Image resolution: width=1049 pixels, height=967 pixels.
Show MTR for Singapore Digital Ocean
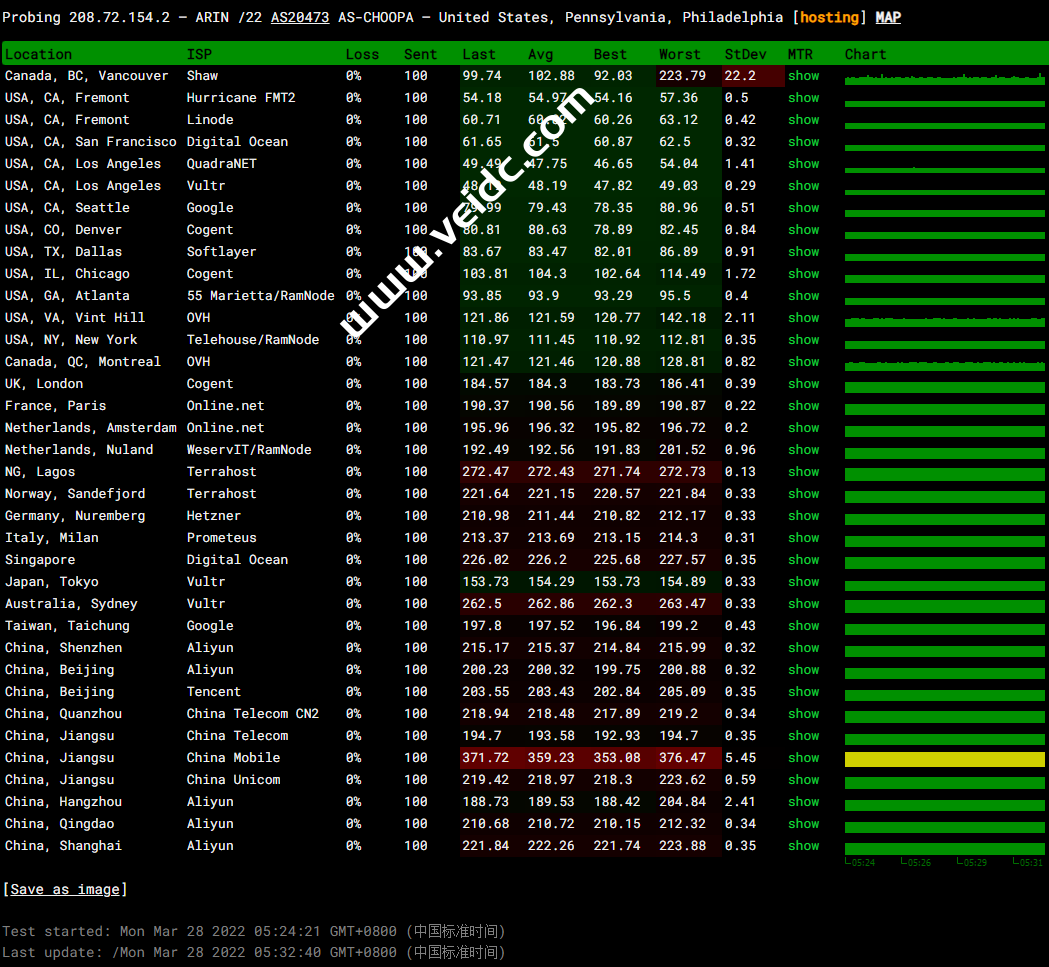[803, 560]
